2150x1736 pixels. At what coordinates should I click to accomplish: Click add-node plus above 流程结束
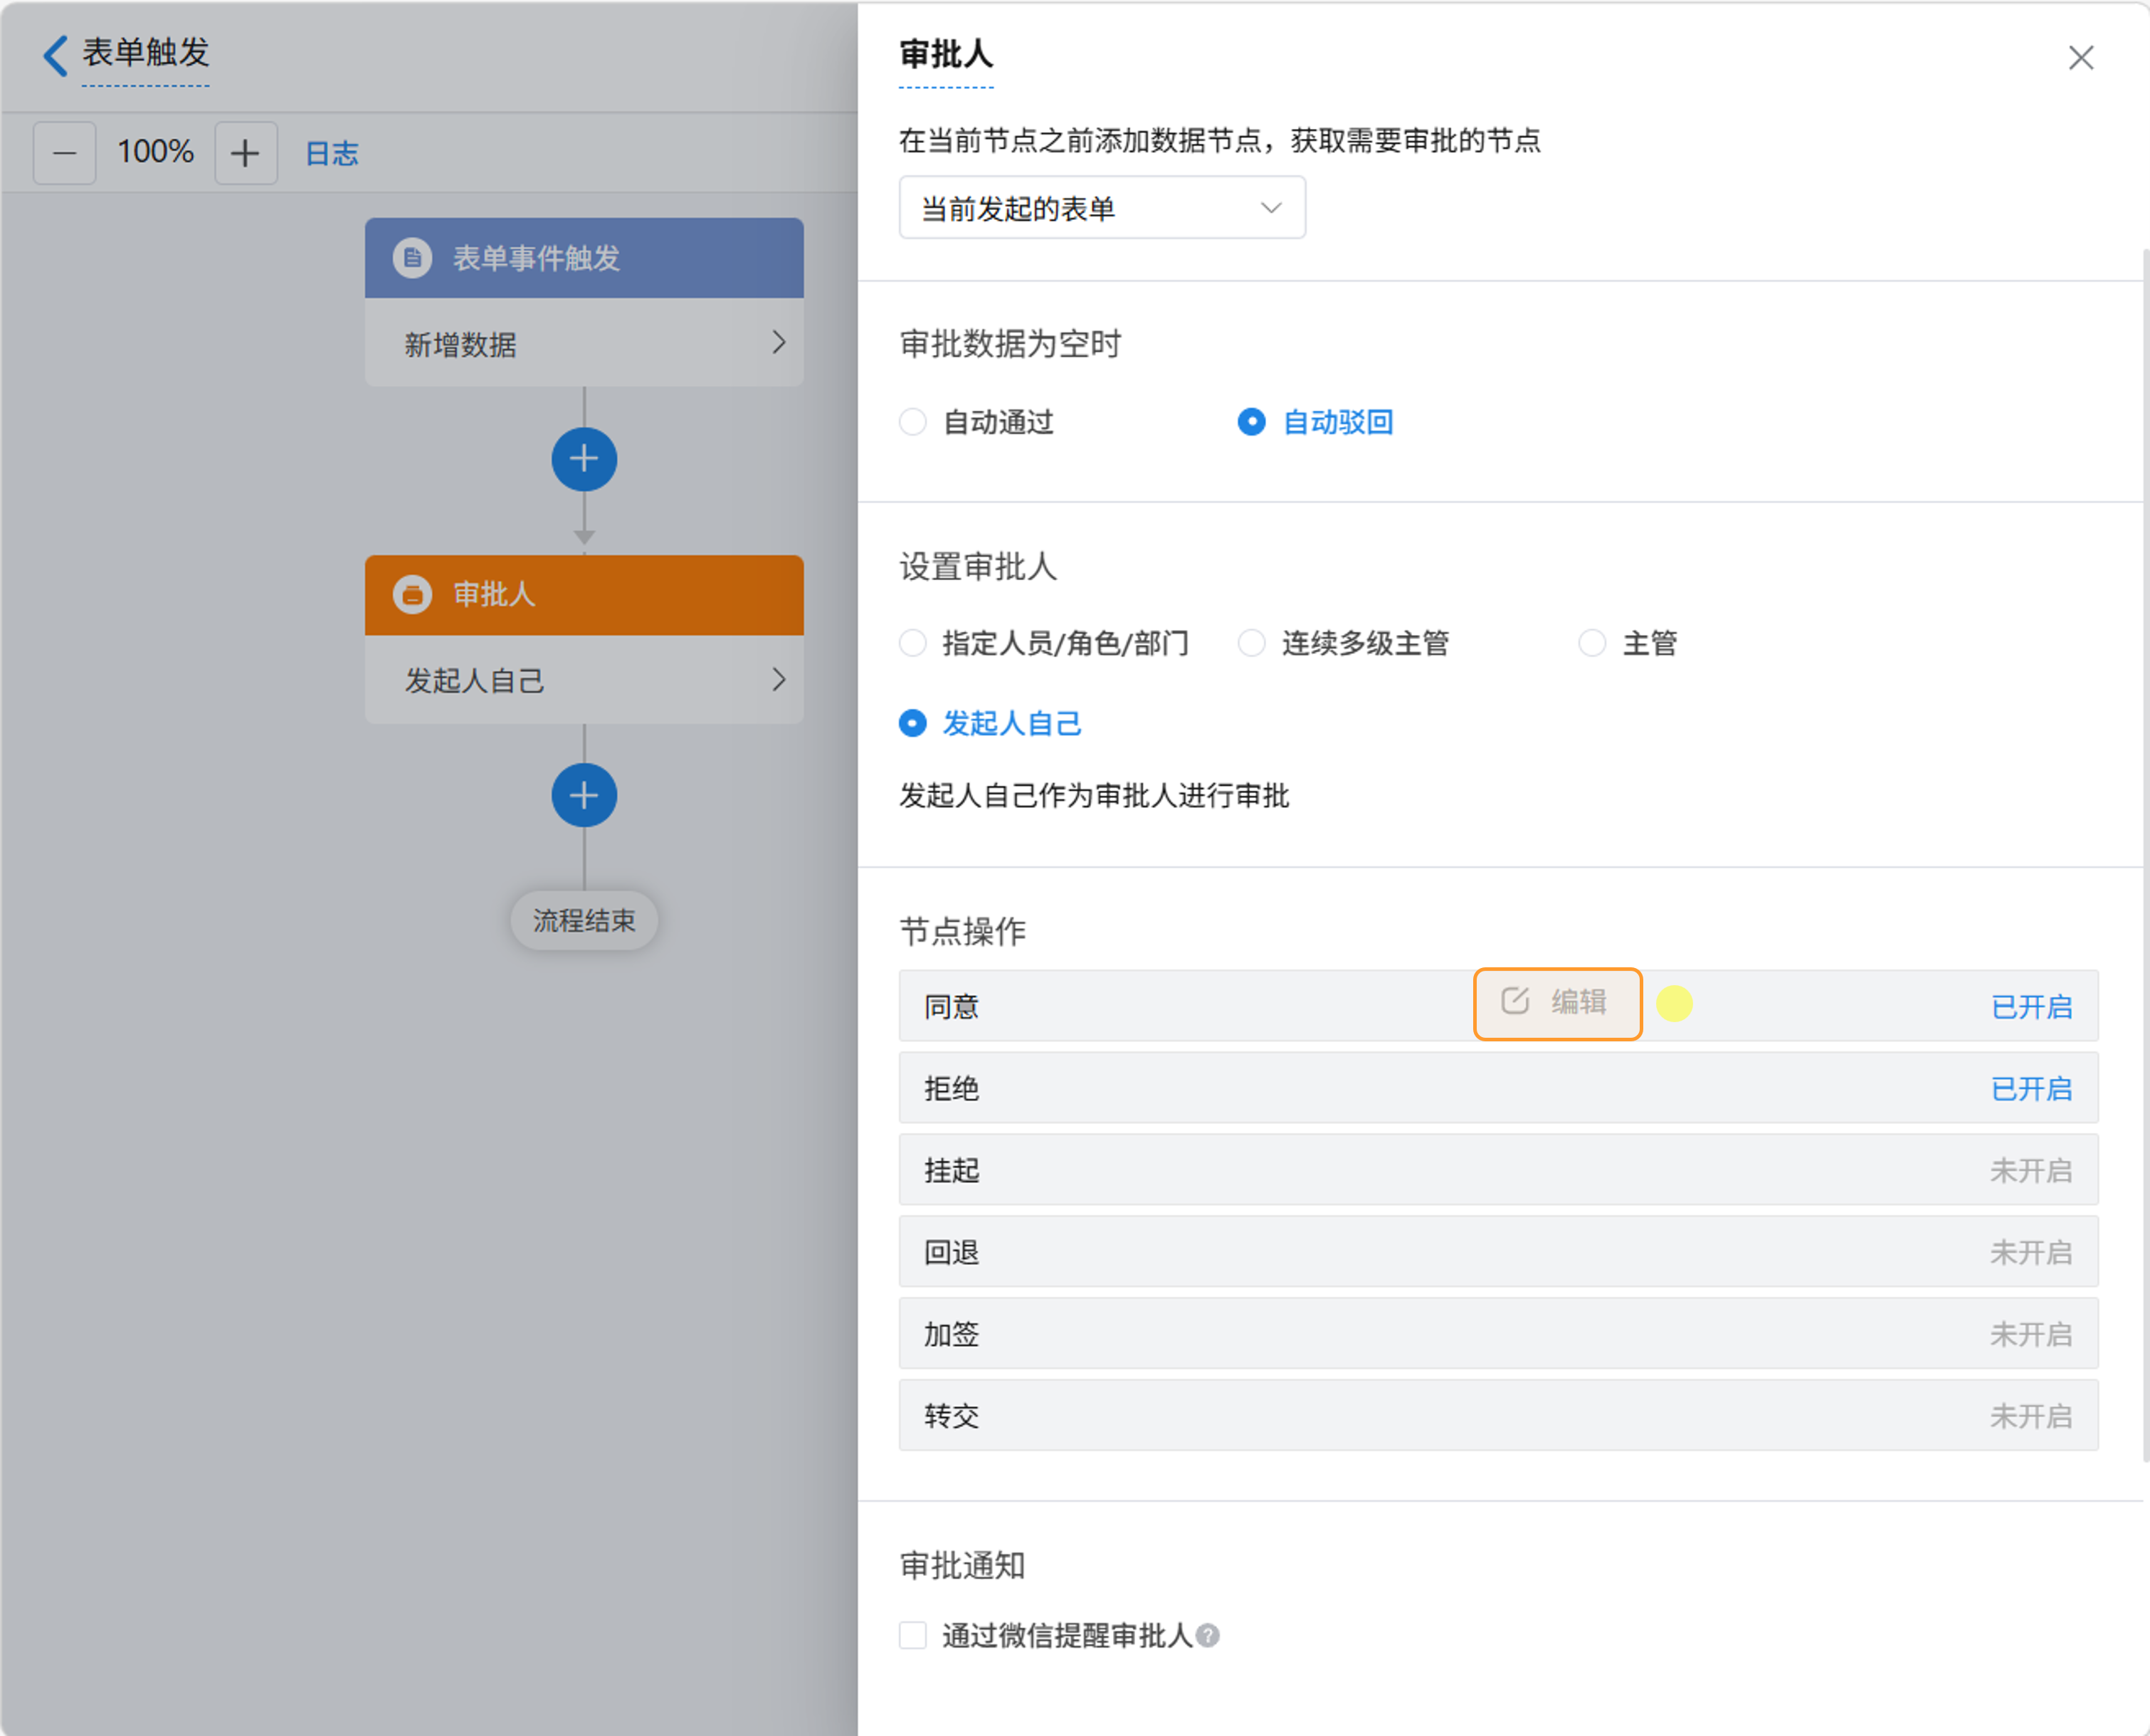click(584, 795)
